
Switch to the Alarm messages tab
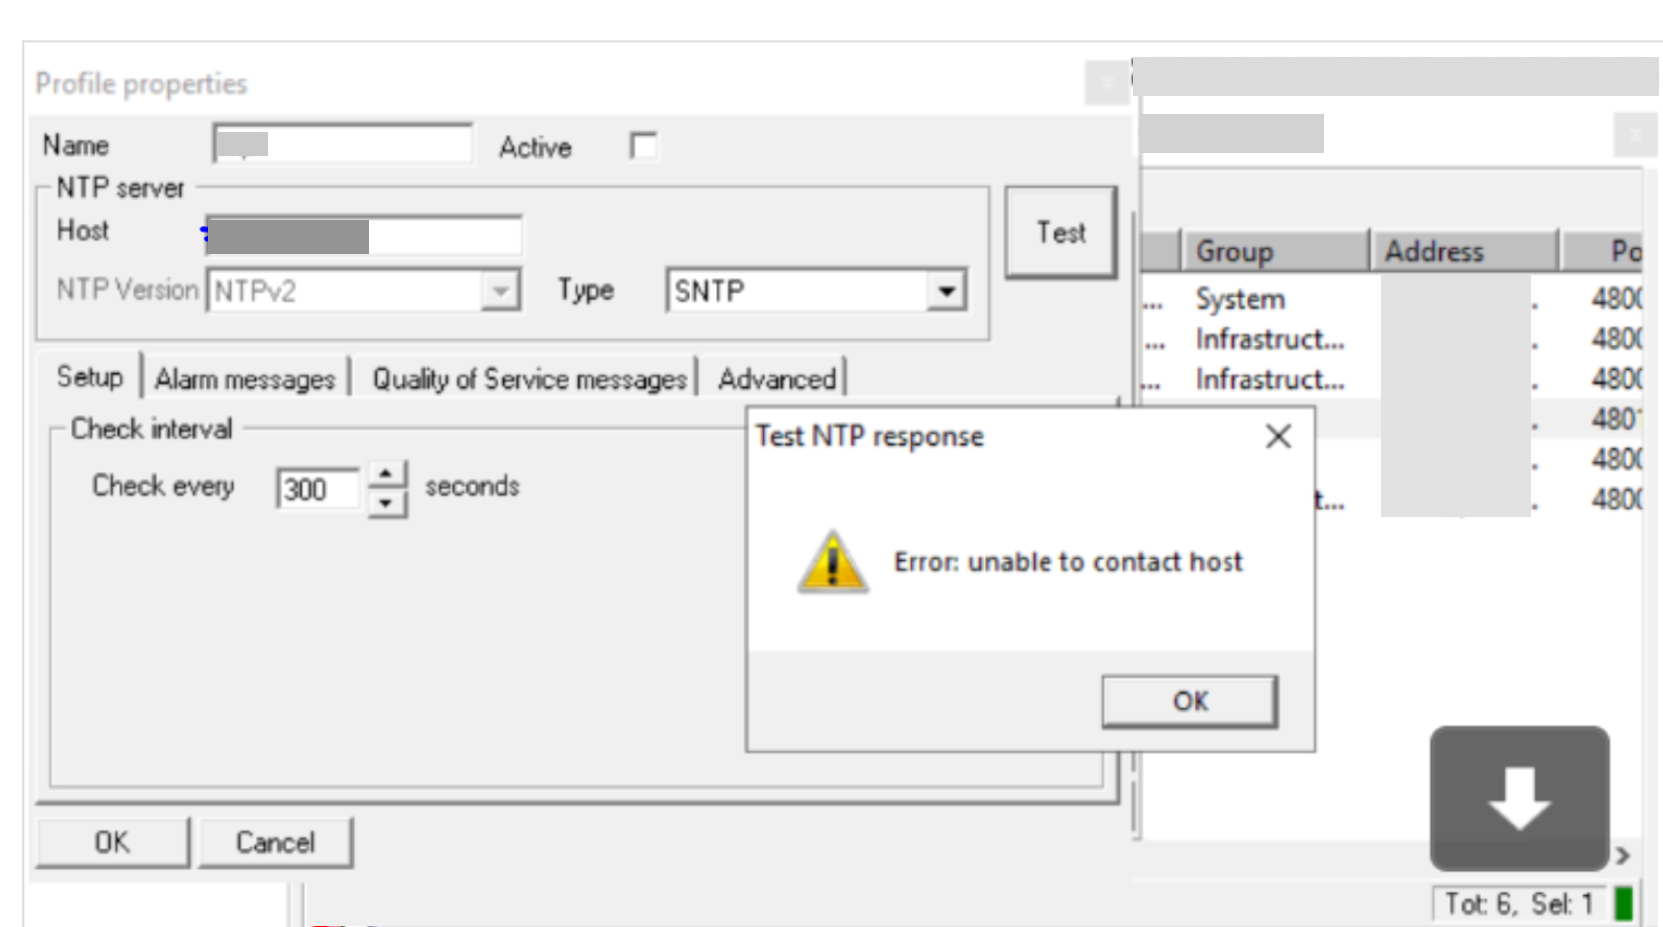click(245, 379)
